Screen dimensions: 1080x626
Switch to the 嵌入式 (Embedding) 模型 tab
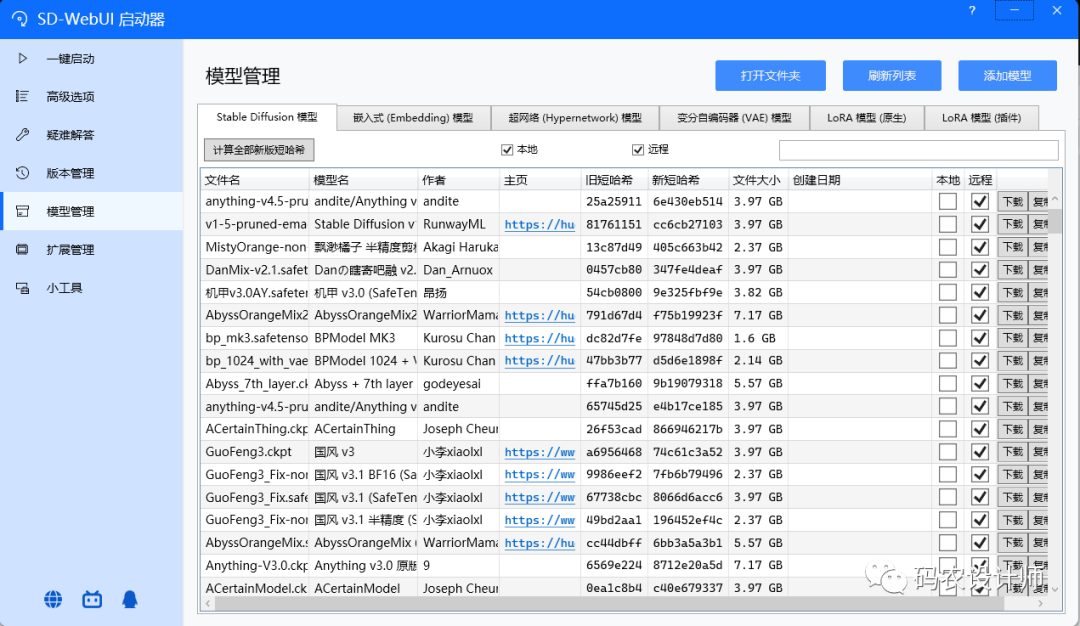point(413,118)
